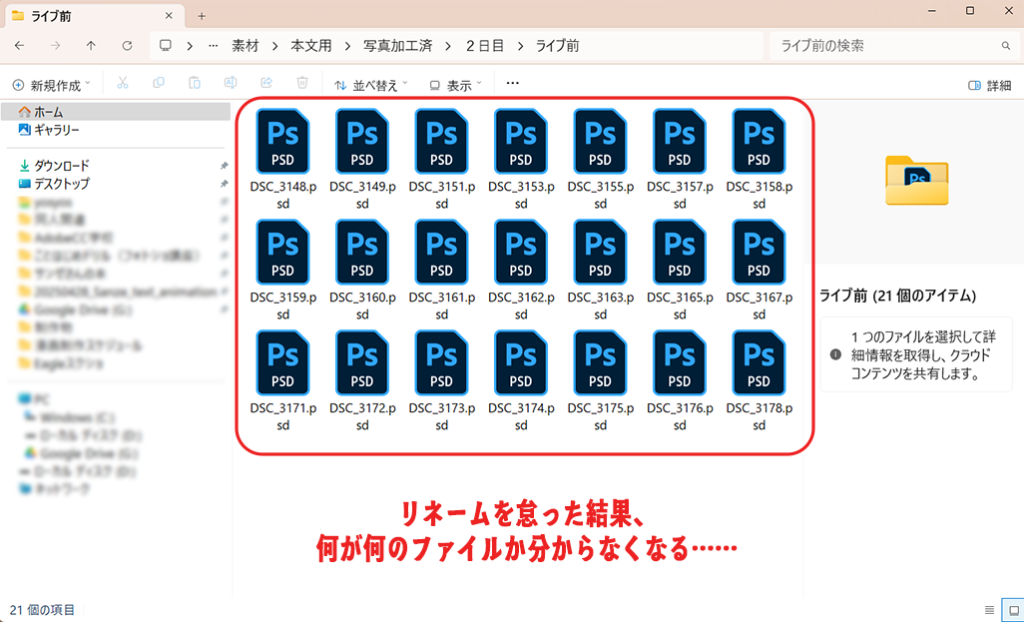Open the 新規作成 dropdown menu
This screenshot has height=622, width=1024.
click(x=51, y=85)
